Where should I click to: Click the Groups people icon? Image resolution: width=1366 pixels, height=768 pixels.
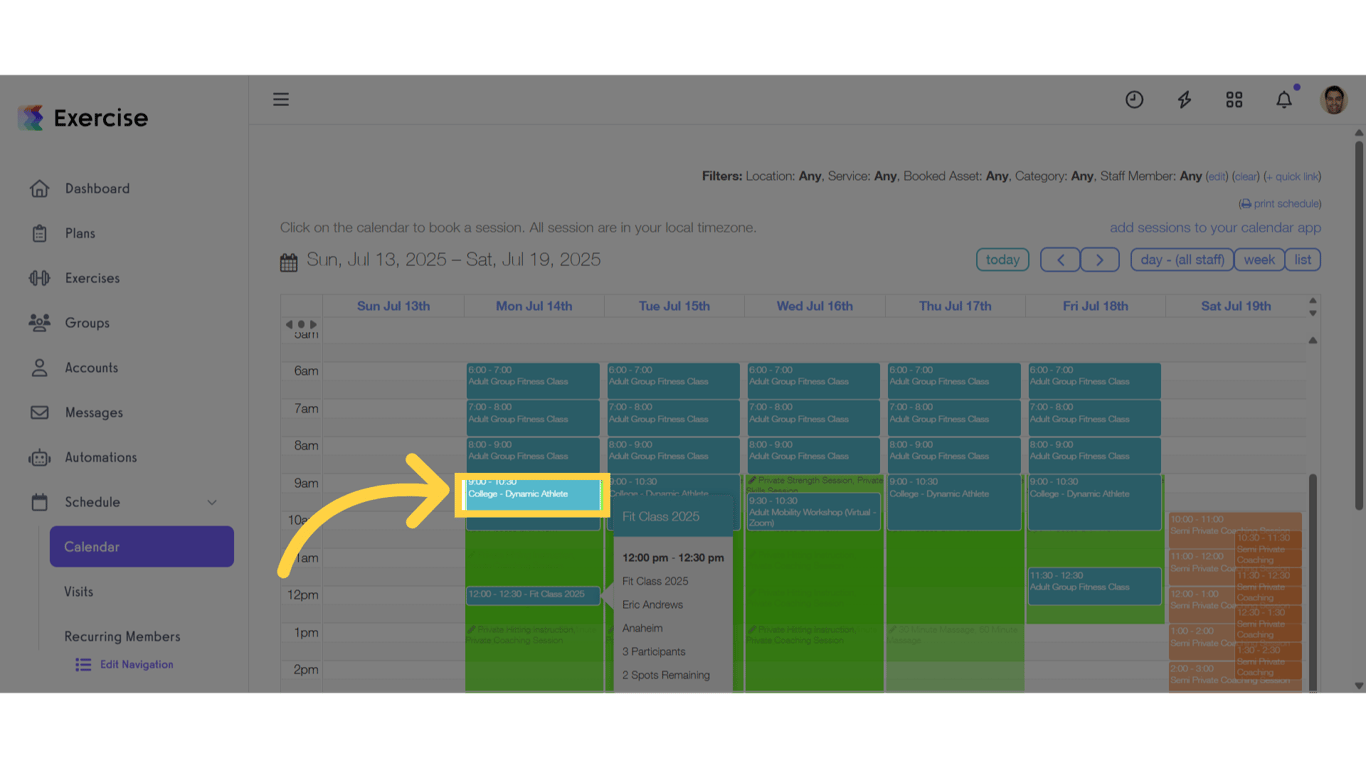click(39, 323)
